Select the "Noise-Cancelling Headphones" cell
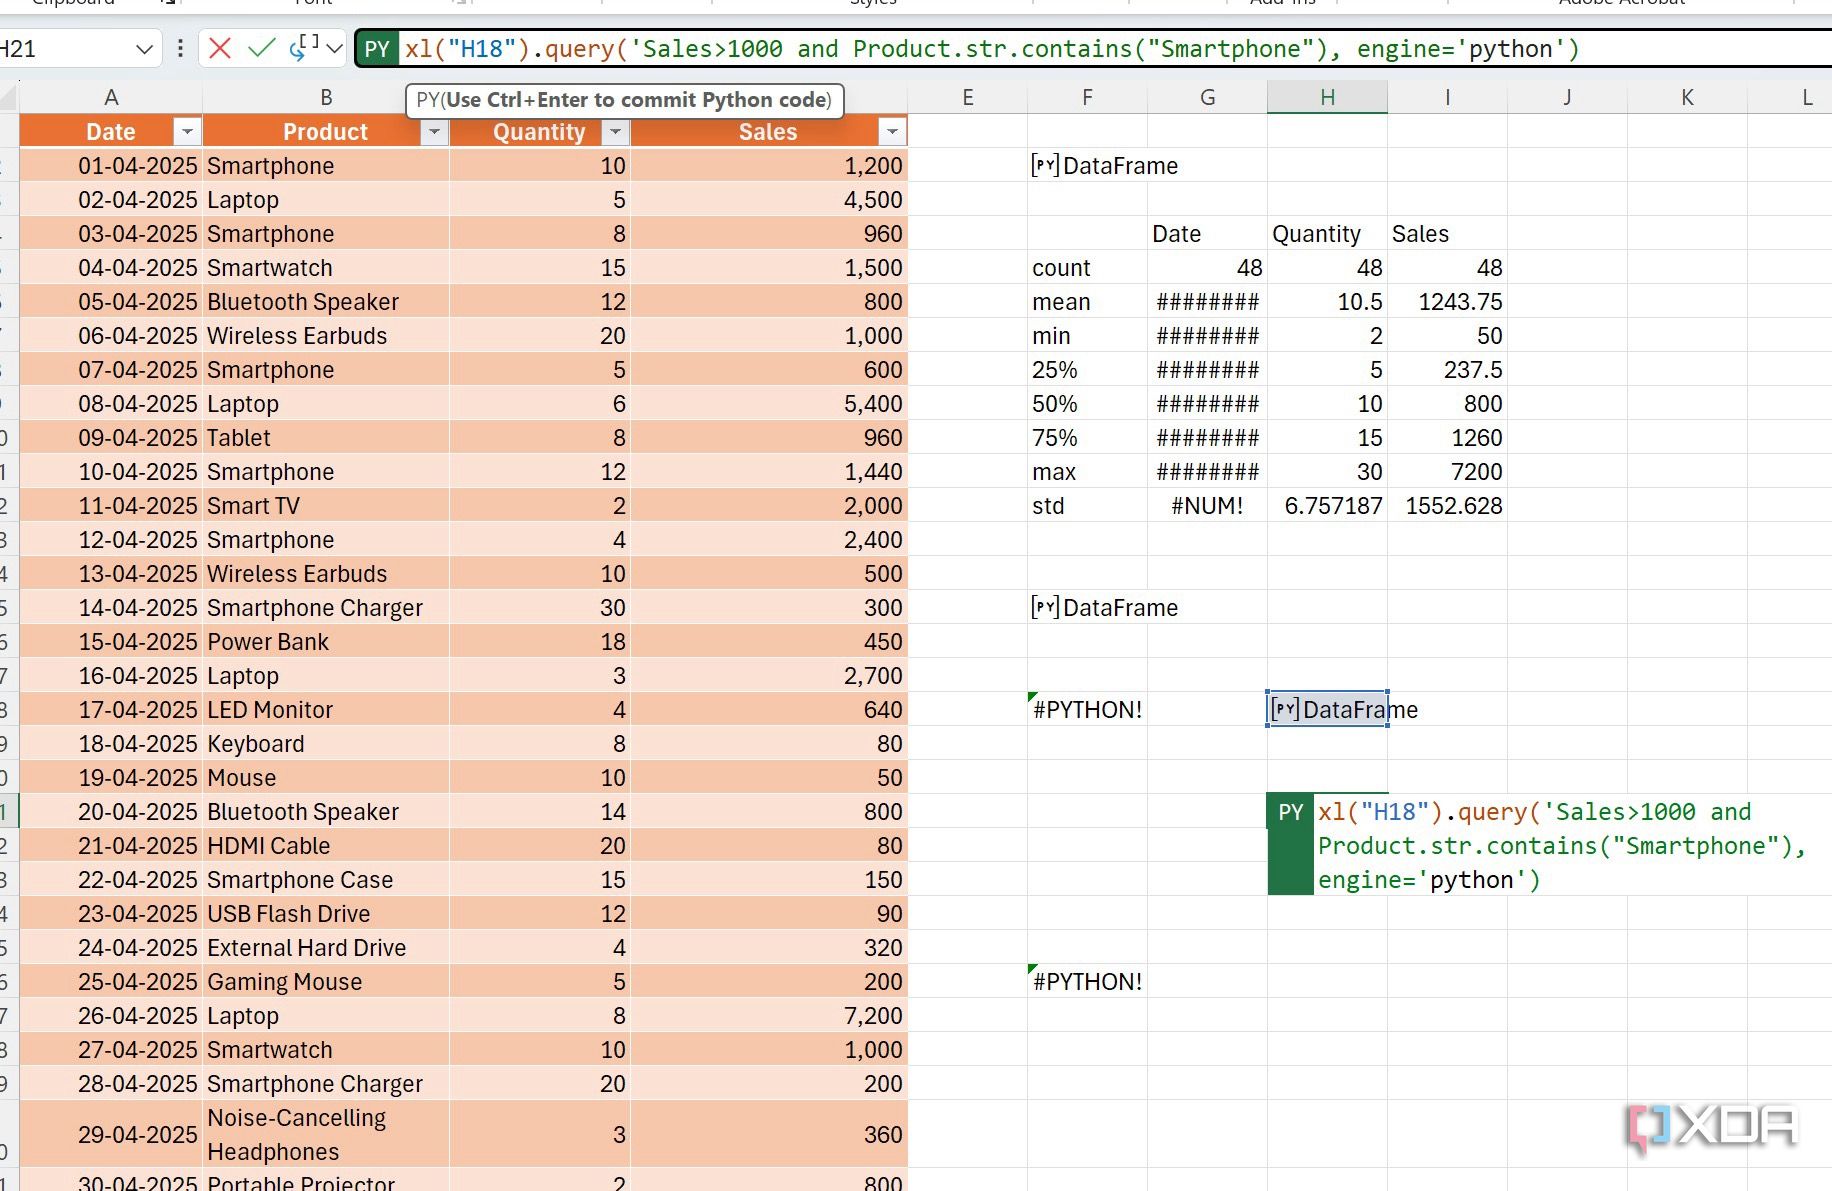Viewport: 1832px width, 1191px height. [x=326, y=1134]
